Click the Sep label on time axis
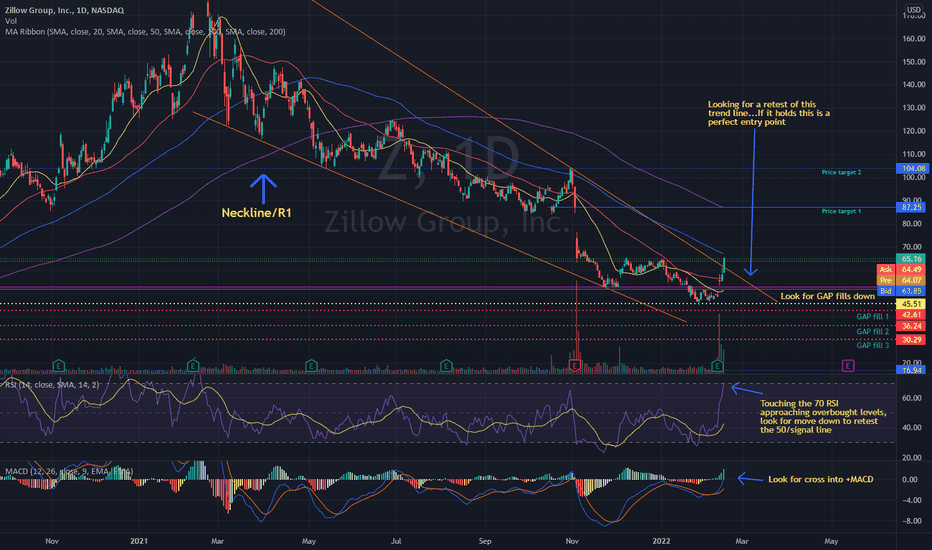The image size is (932, 550). click(485, 541)
